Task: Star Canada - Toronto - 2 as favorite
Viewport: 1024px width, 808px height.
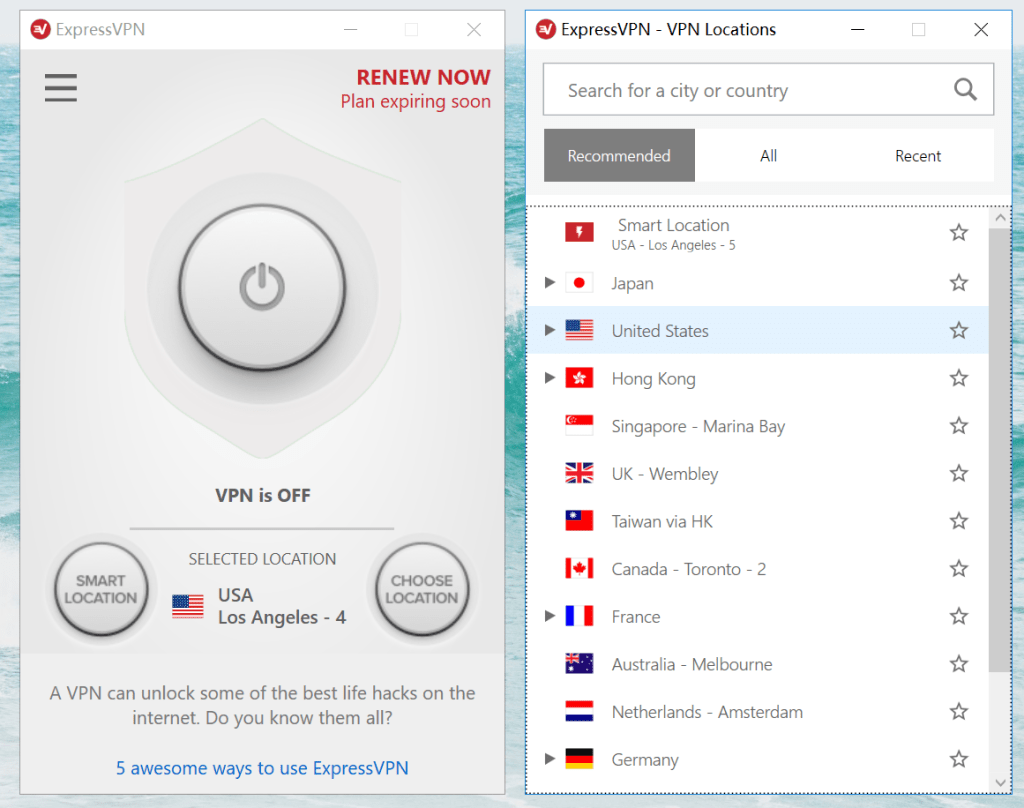Action: 959,569
